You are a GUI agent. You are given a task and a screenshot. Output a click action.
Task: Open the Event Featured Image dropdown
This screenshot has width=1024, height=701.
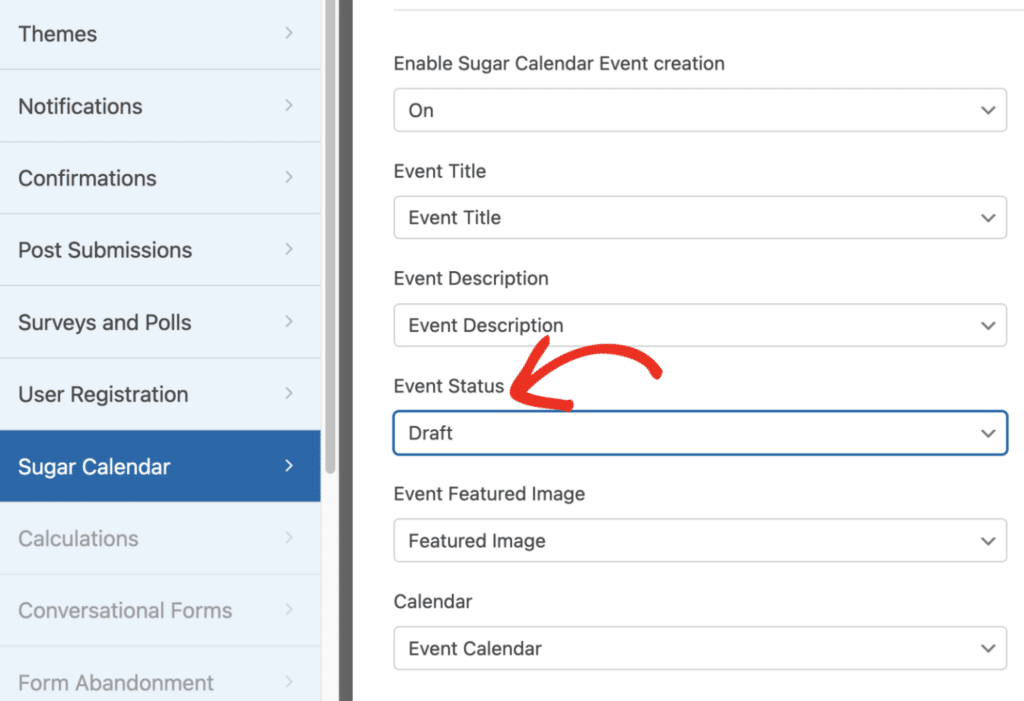[699, 541]
